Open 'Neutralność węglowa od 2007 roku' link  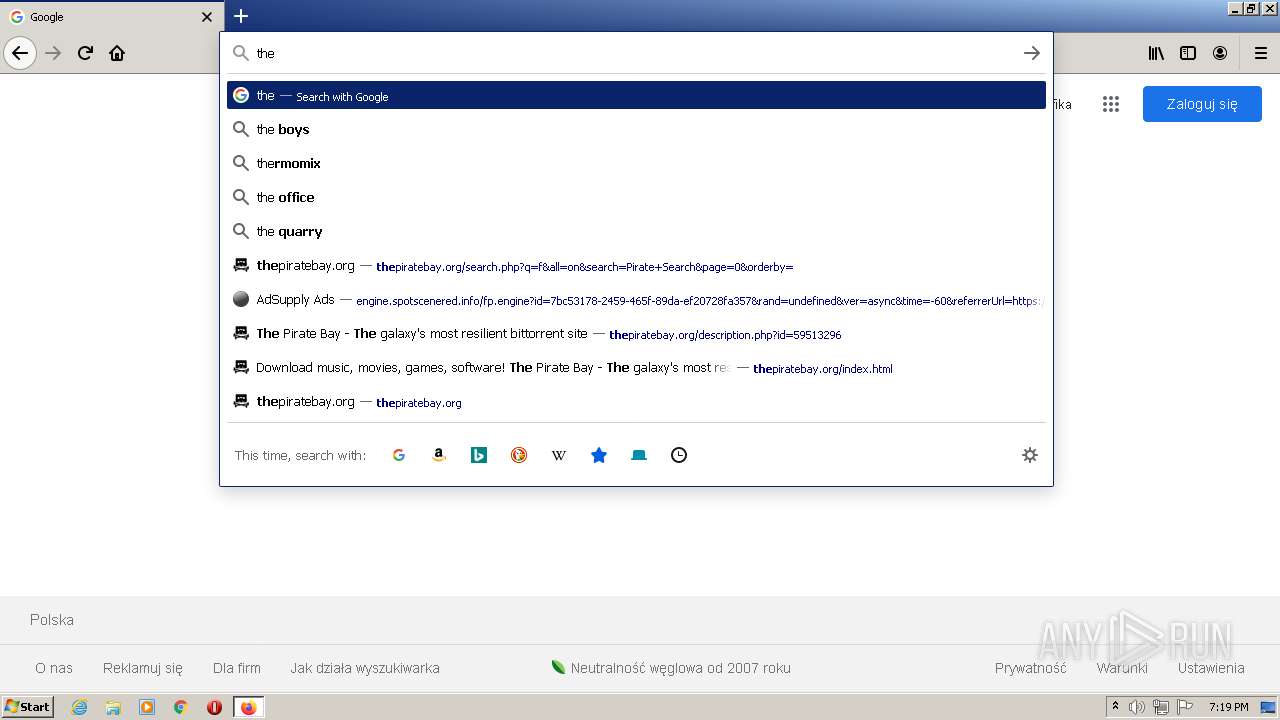tap(671, 668)
